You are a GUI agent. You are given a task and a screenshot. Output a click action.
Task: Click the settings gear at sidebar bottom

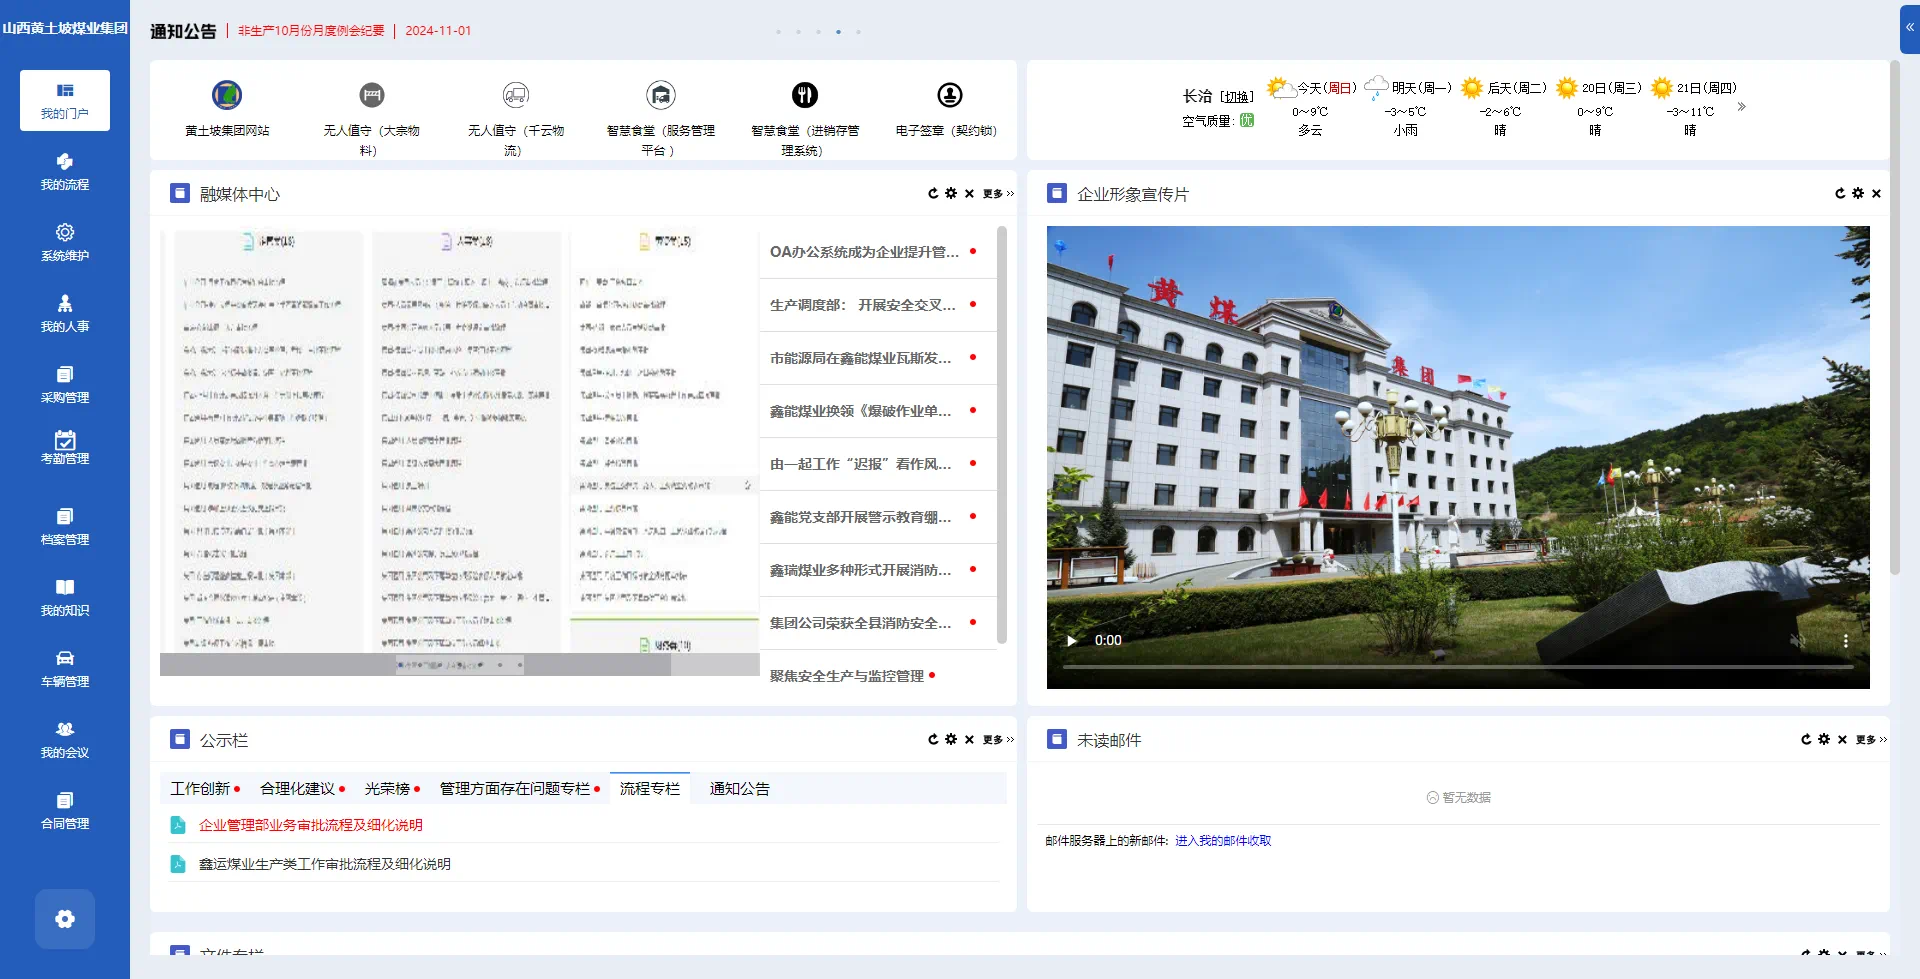pyautogui.click(x=65, y=919)
